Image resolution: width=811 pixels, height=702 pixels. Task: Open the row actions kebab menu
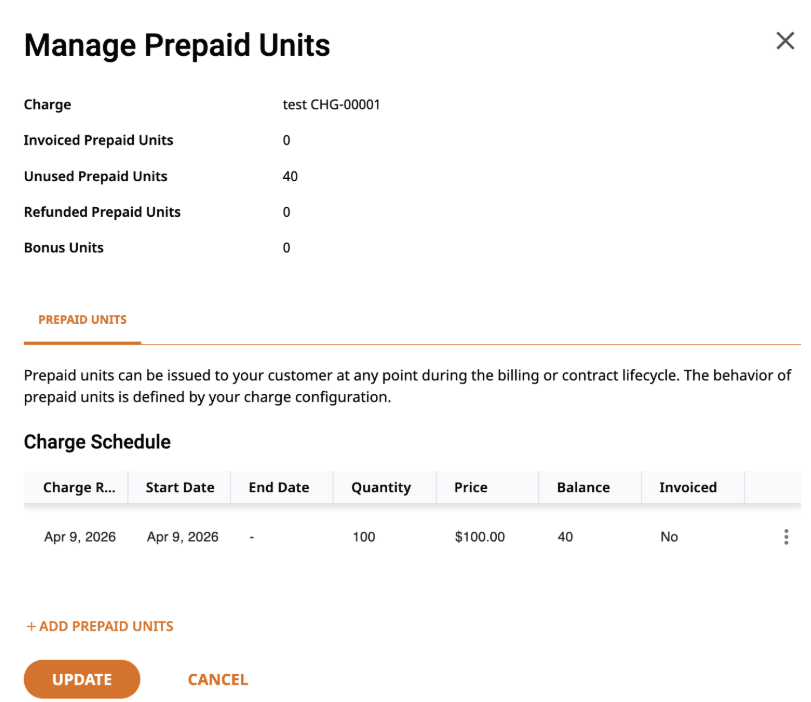[786, 536]
